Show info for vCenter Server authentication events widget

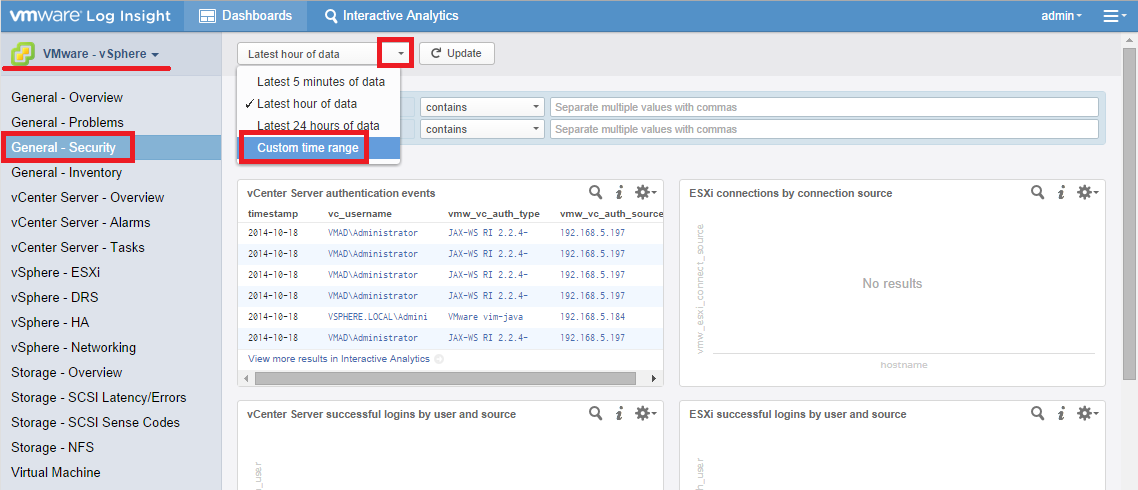point(619,192)
